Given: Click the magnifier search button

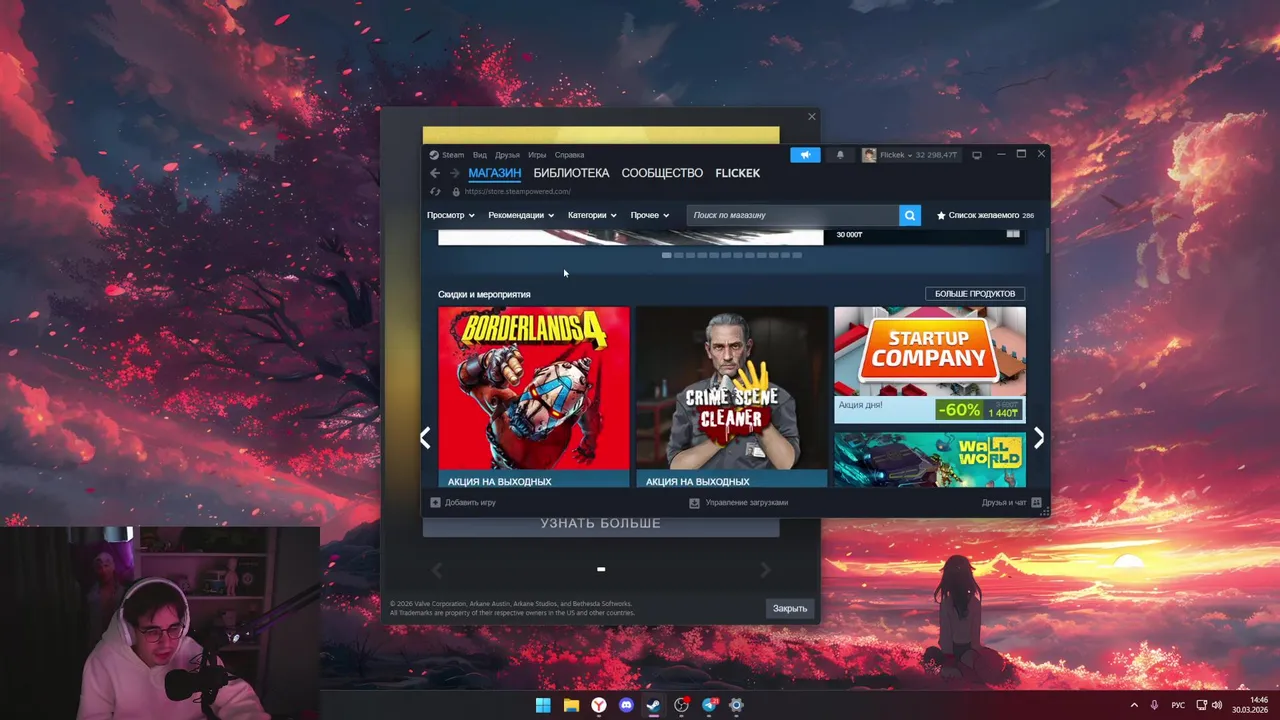Looking at the screenshot, I should [910, 215].
